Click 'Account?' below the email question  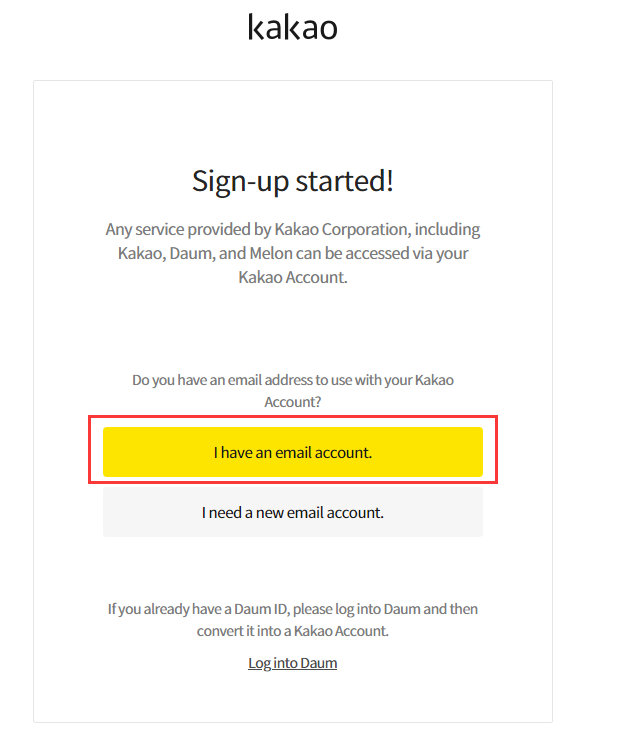click(x=293, y=402)
